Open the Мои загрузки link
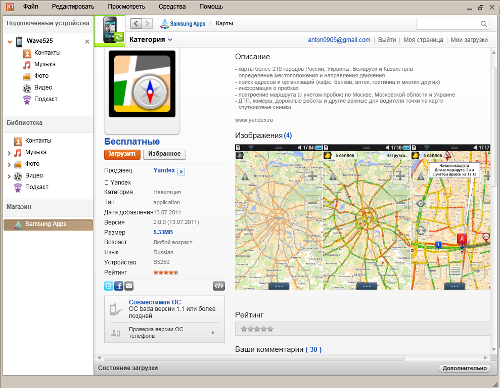 469,40
